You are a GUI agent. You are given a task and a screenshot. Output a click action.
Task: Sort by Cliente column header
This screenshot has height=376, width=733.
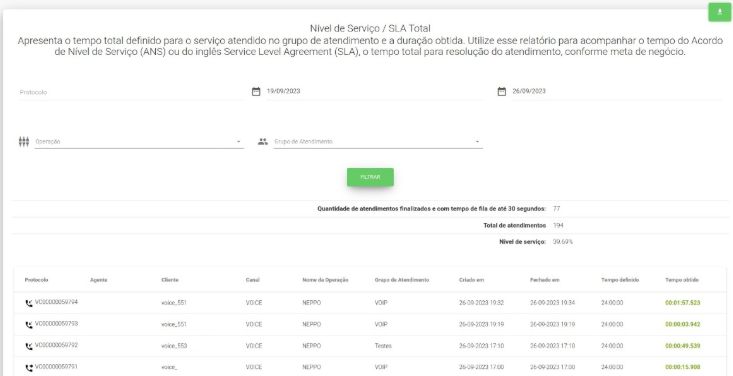170,280
